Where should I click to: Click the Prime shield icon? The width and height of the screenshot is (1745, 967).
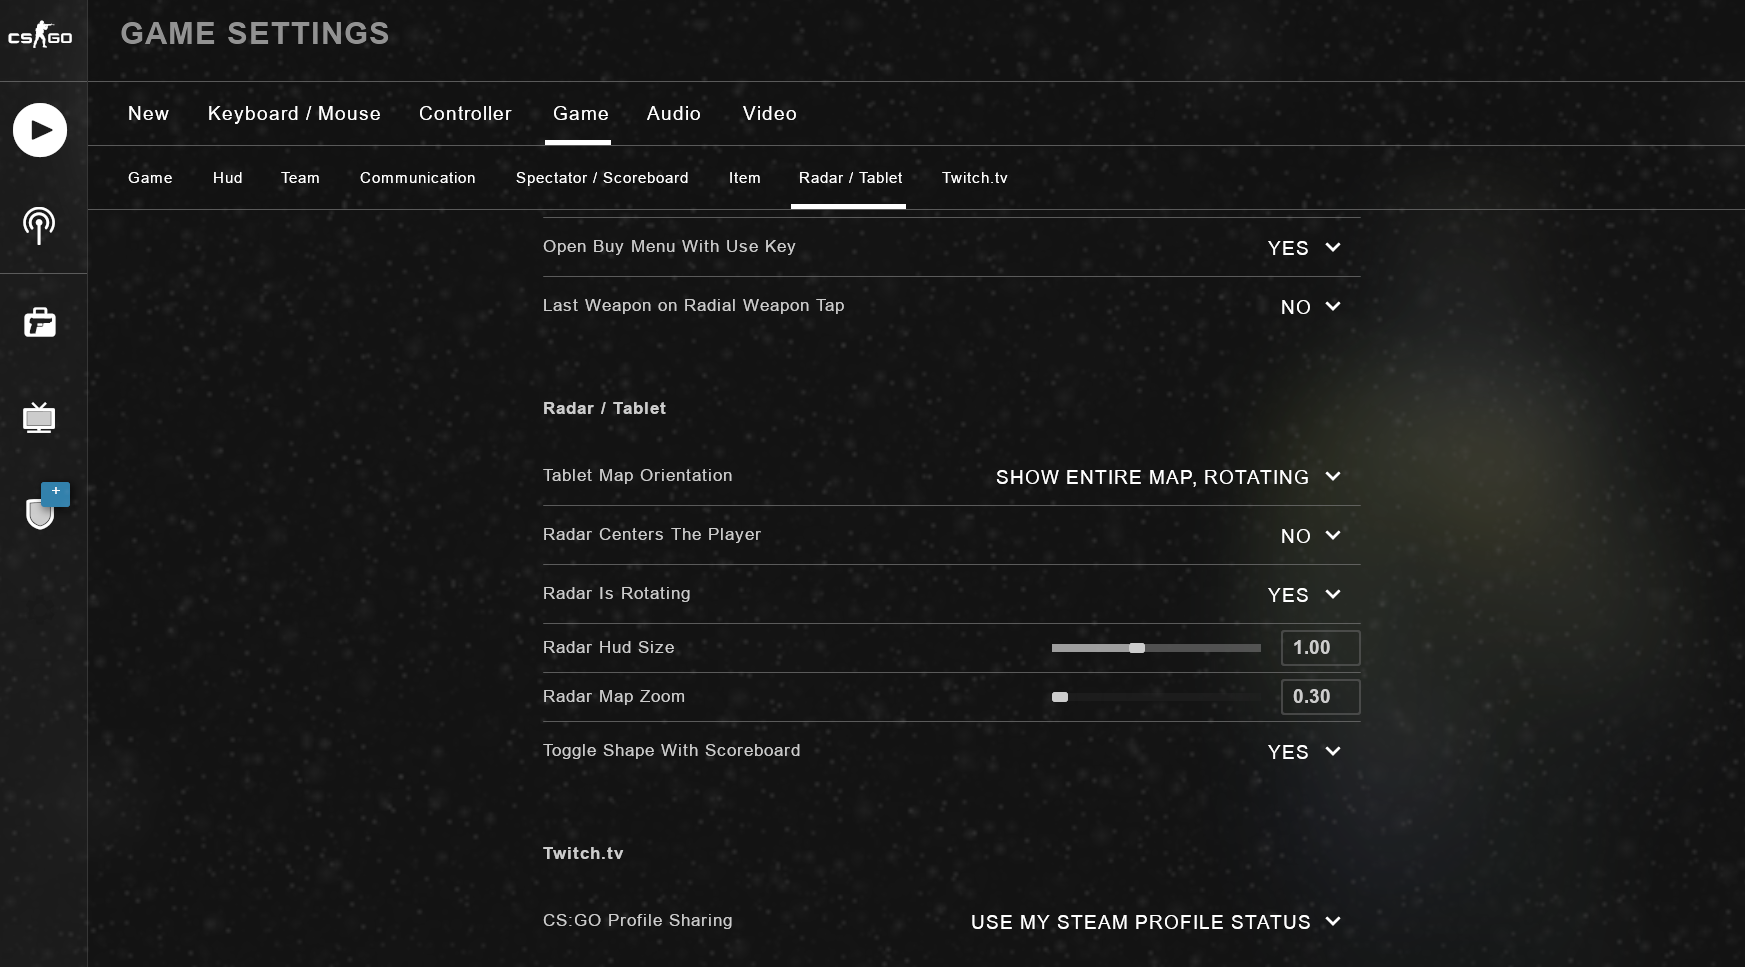(x=41, y=511)
